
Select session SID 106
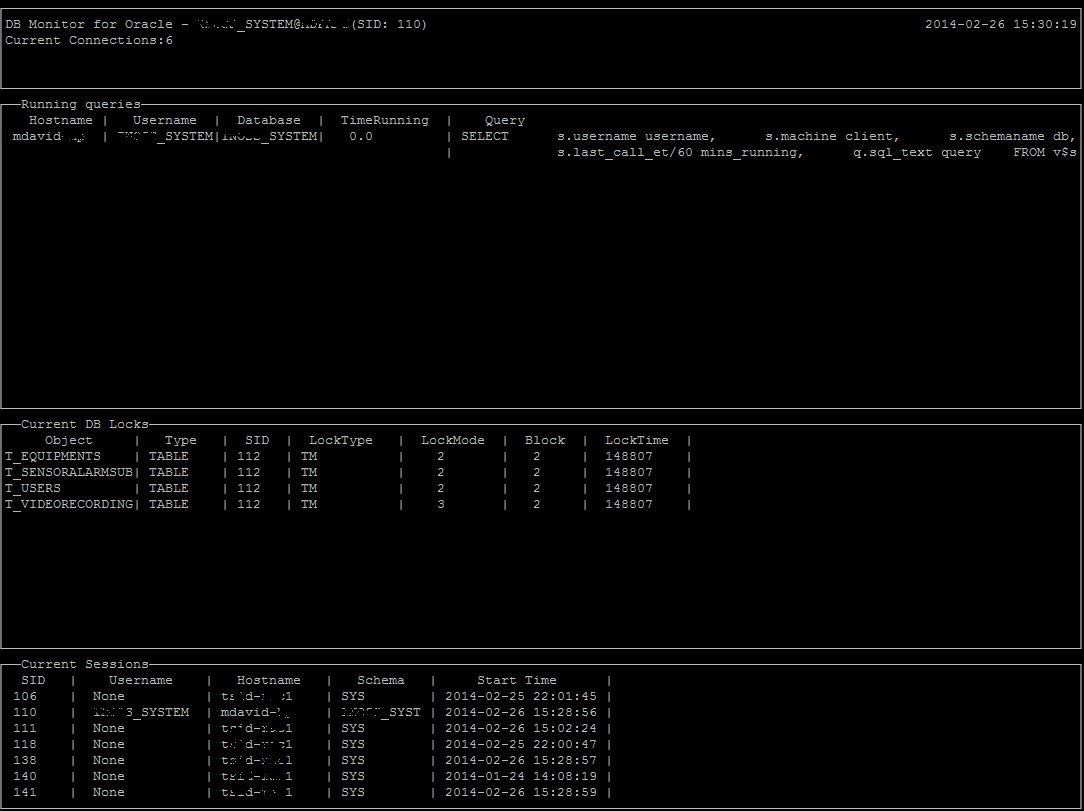(25, 696)
